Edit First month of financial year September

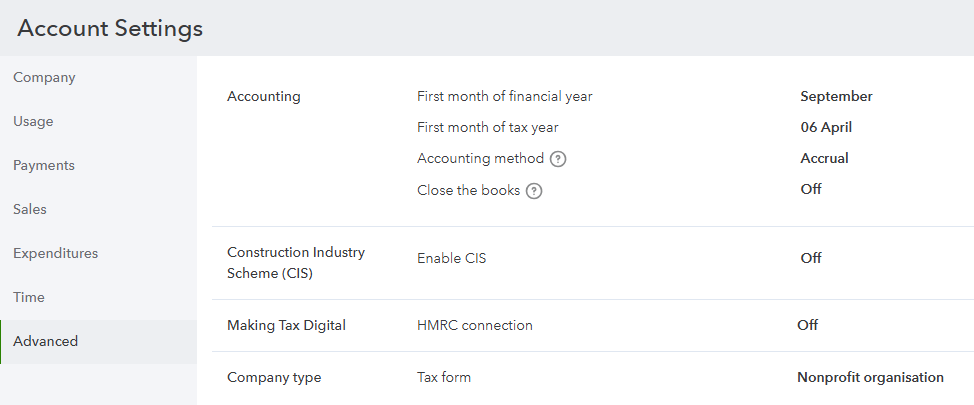point(836,97)
